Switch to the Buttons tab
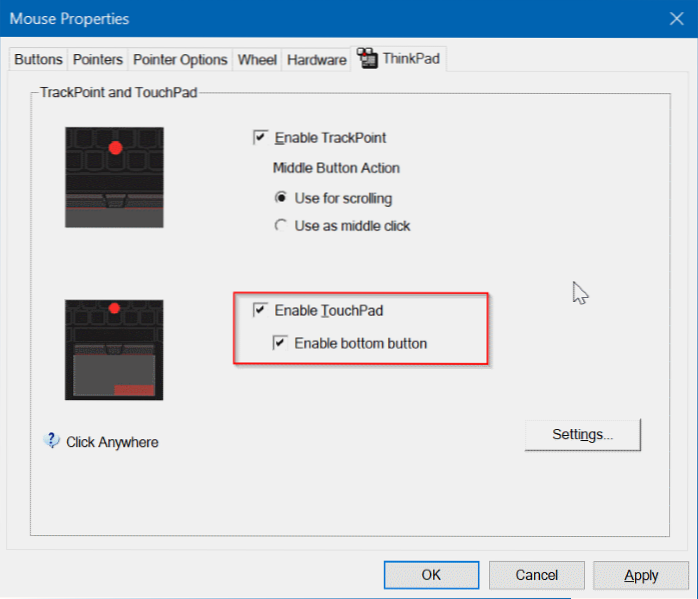The width and height of the screenshot is (698, 599). pos(39,60)
